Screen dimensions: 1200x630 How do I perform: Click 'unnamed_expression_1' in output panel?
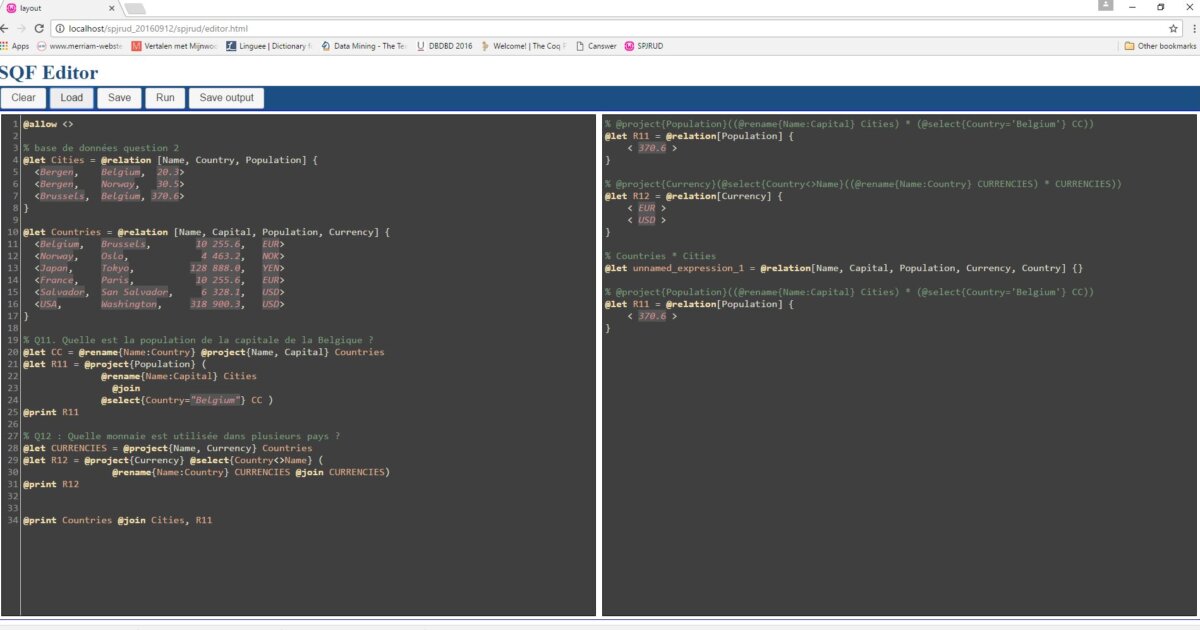(688, 268)
